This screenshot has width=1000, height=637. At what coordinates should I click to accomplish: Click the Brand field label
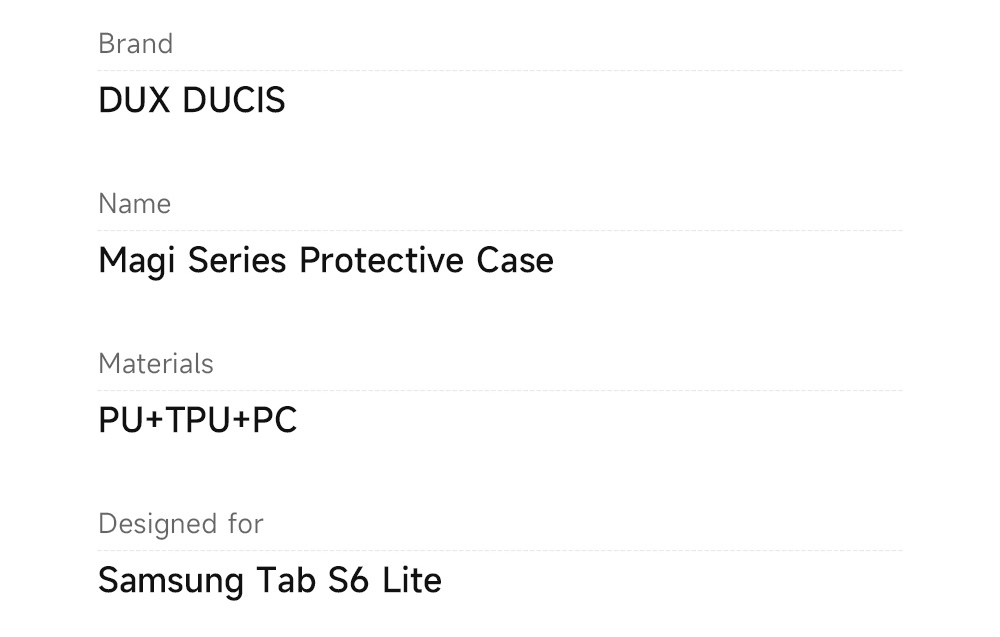coord(135,44)
